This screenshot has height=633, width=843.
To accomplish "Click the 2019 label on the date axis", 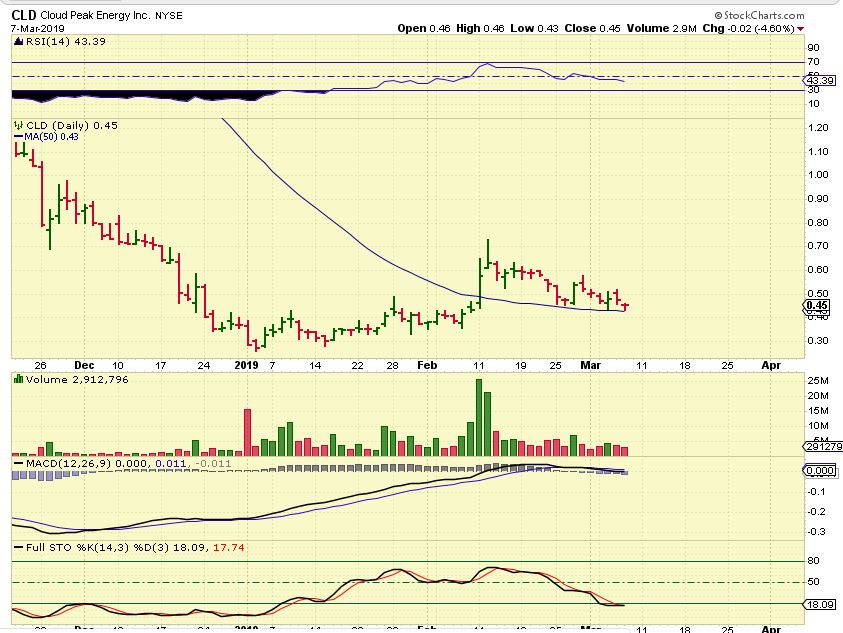I will click(x=246, y=365).
